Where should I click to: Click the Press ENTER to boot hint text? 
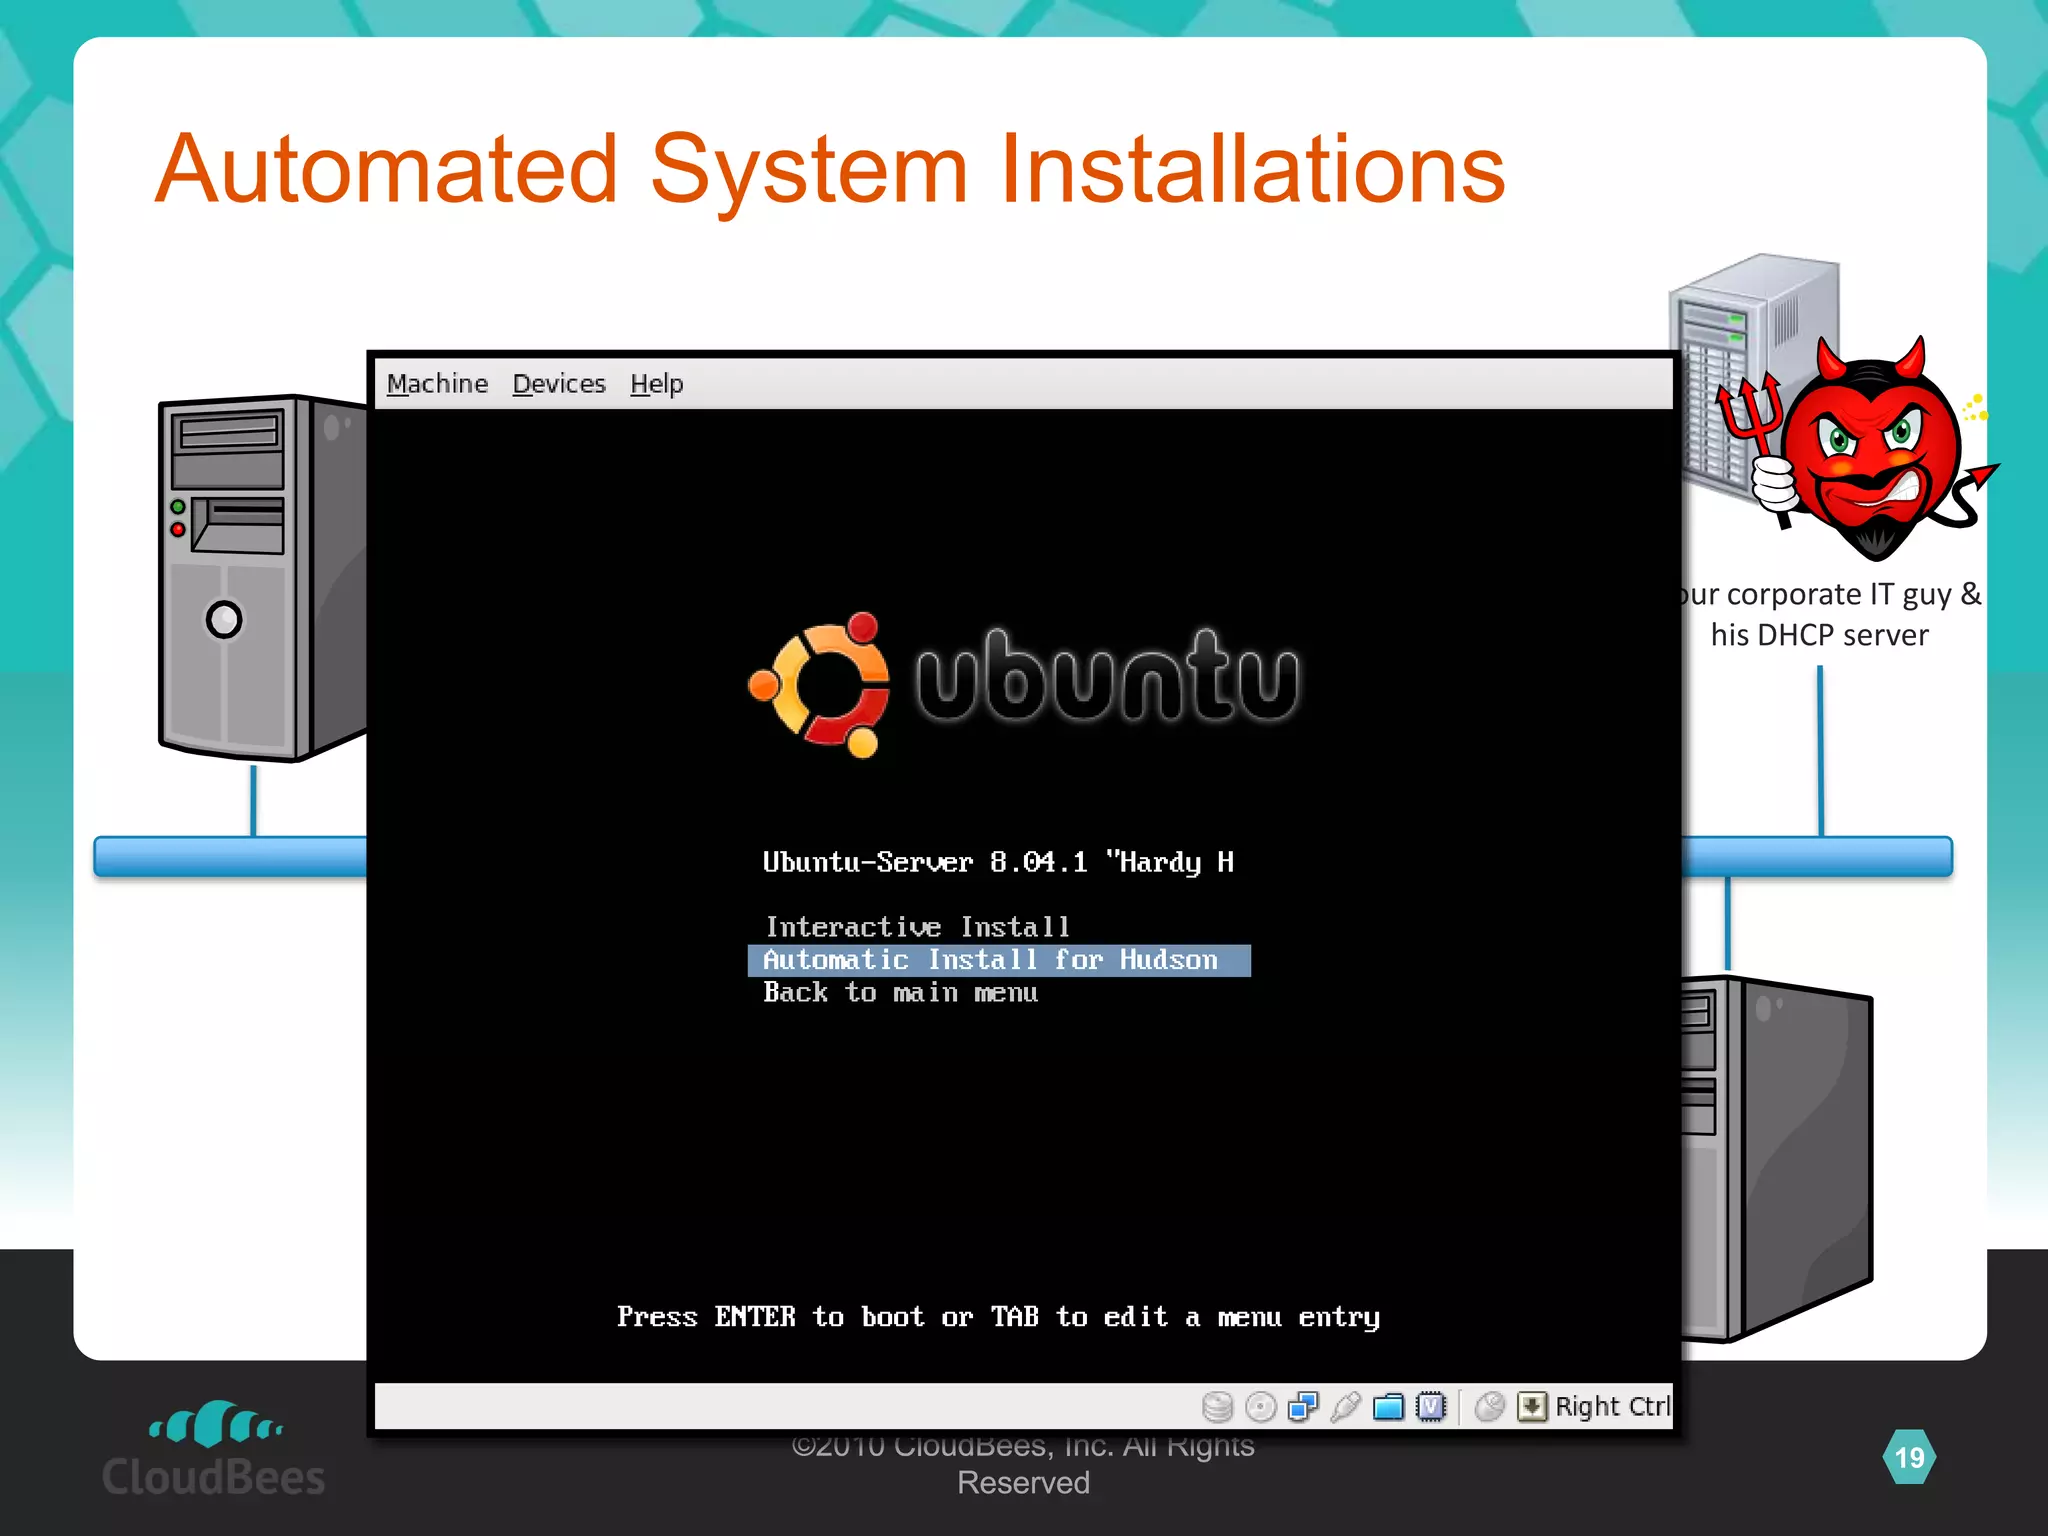(998, 1317)
